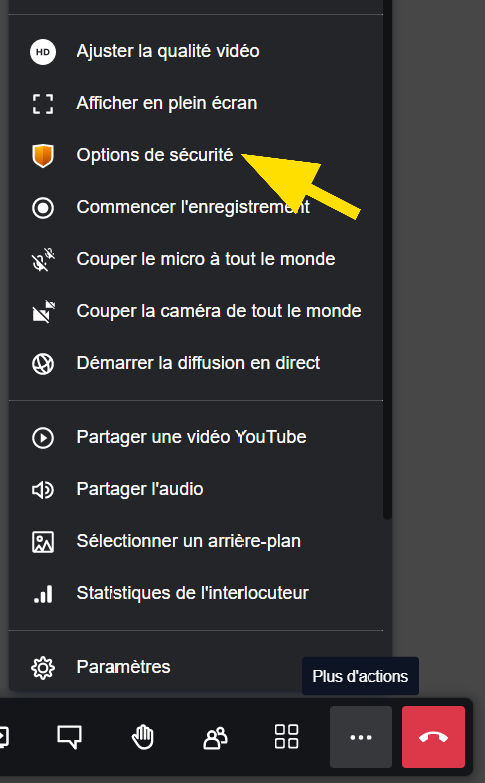The width and height of the screenshot is (485, 783).
Task: Click the three-dots more actions button
Action: pyautogui.click(x=361, y=737)
